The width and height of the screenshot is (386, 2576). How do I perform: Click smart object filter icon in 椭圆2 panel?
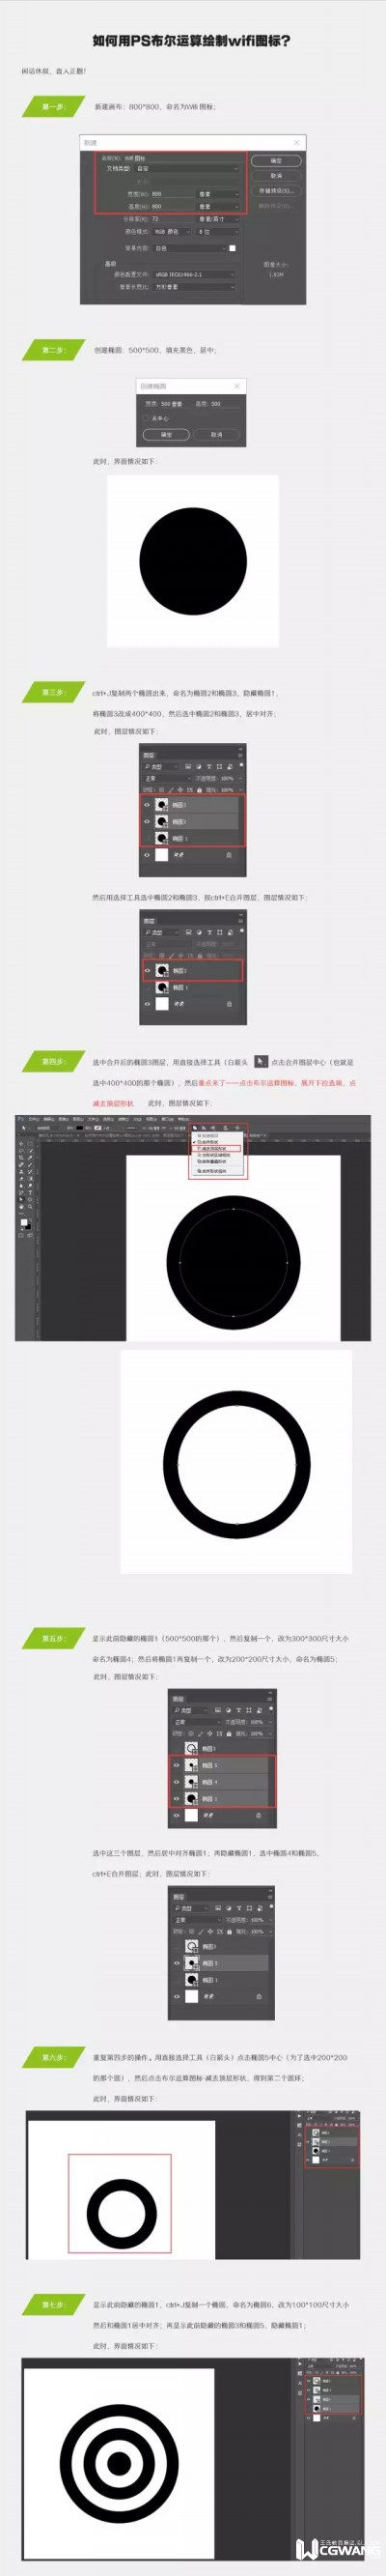(229, 767)
